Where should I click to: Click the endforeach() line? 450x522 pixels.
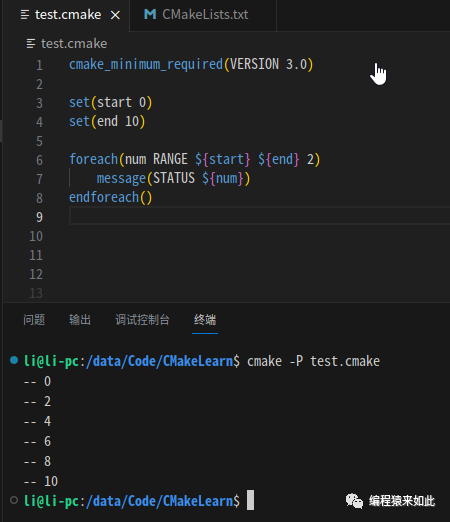[x=111, y=197]
